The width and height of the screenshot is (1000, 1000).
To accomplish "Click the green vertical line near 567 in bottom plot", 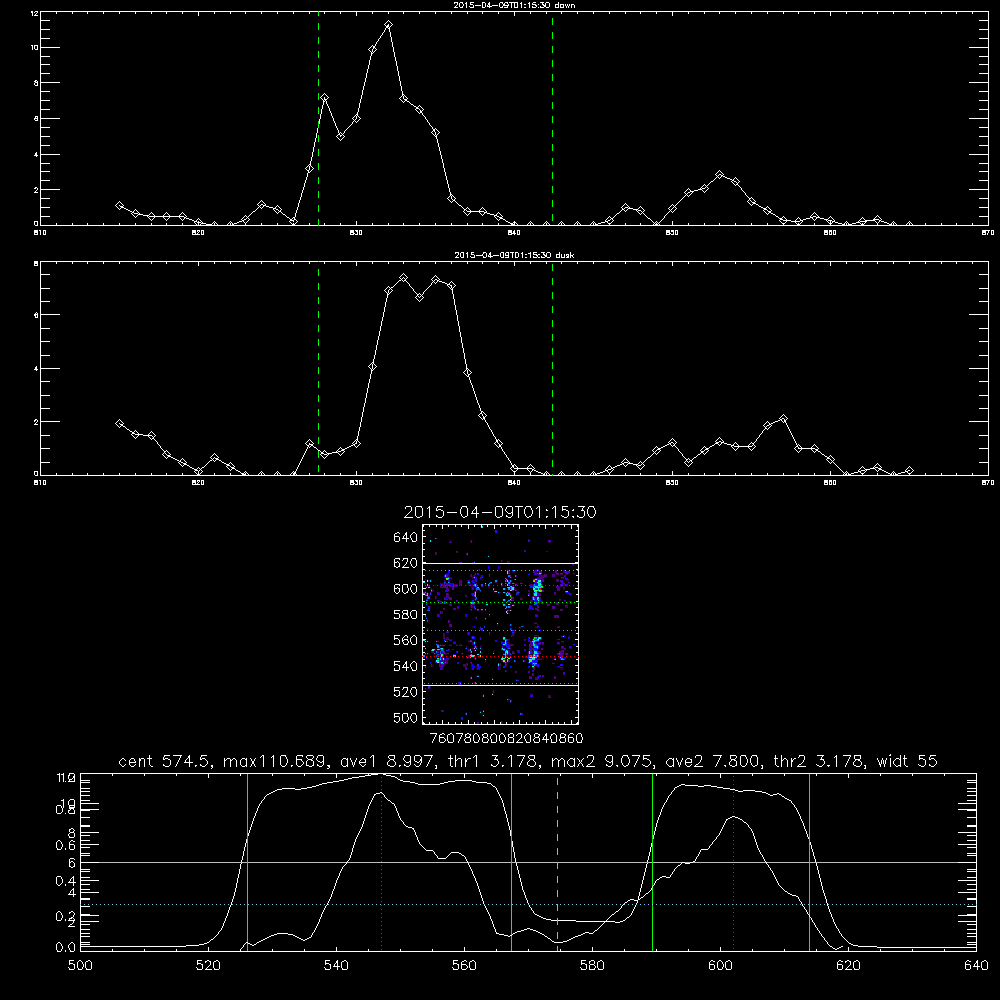I will 511,861.
